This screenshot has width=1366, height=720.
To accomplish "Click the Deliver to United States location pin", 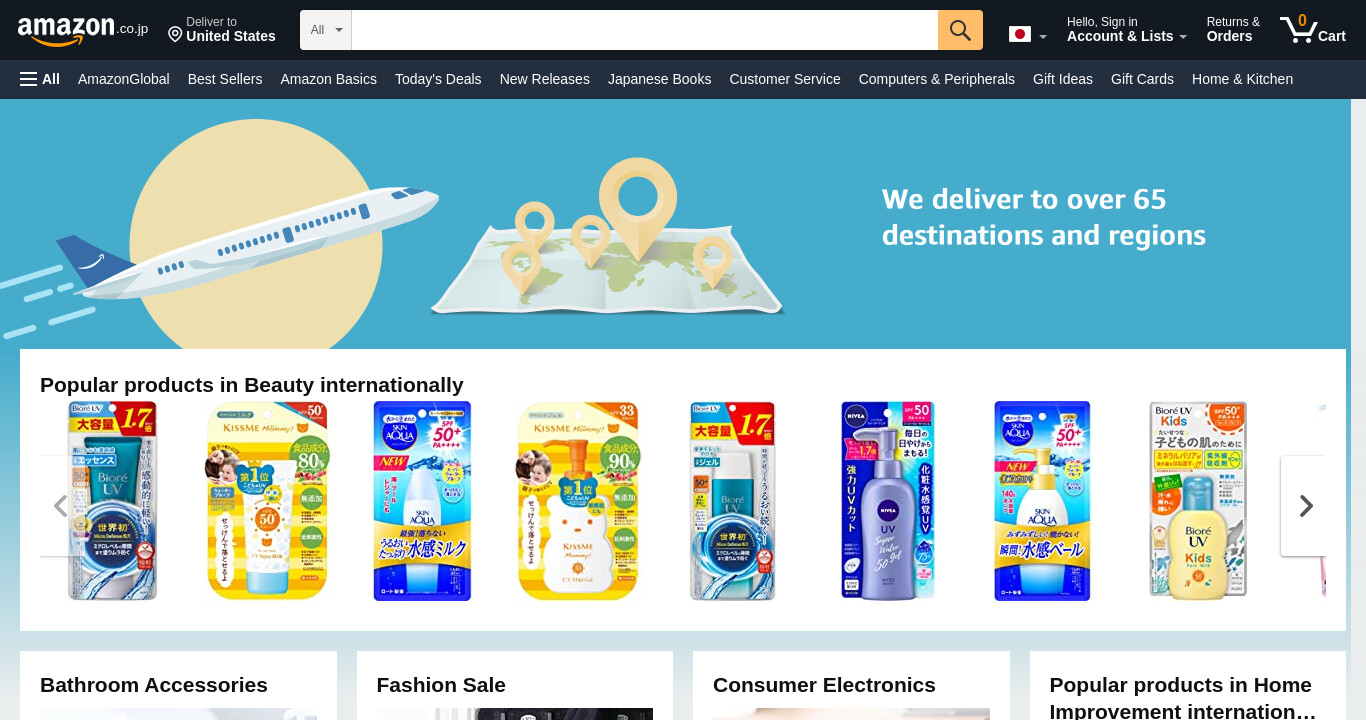I will point(175,34).
